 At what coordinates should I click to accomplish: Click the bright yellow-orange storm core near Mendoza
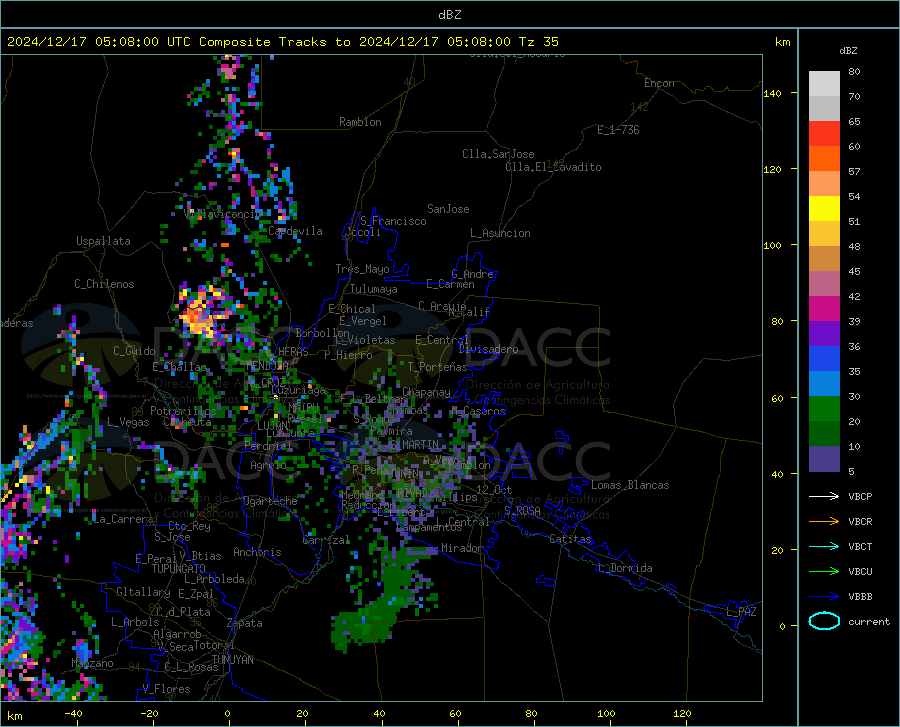pyautogui.click(x=199, y=316)
